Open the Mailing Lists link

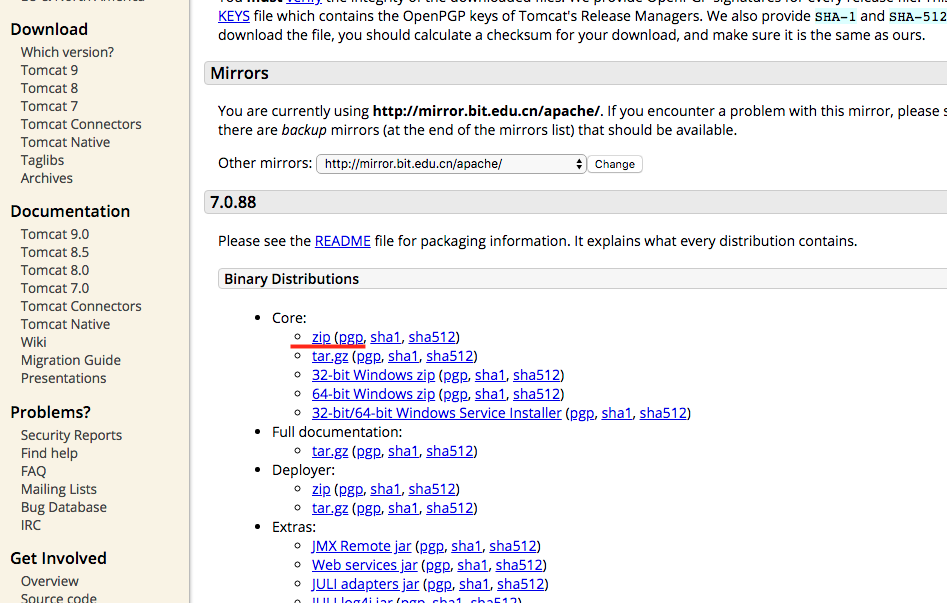(59, 489)
